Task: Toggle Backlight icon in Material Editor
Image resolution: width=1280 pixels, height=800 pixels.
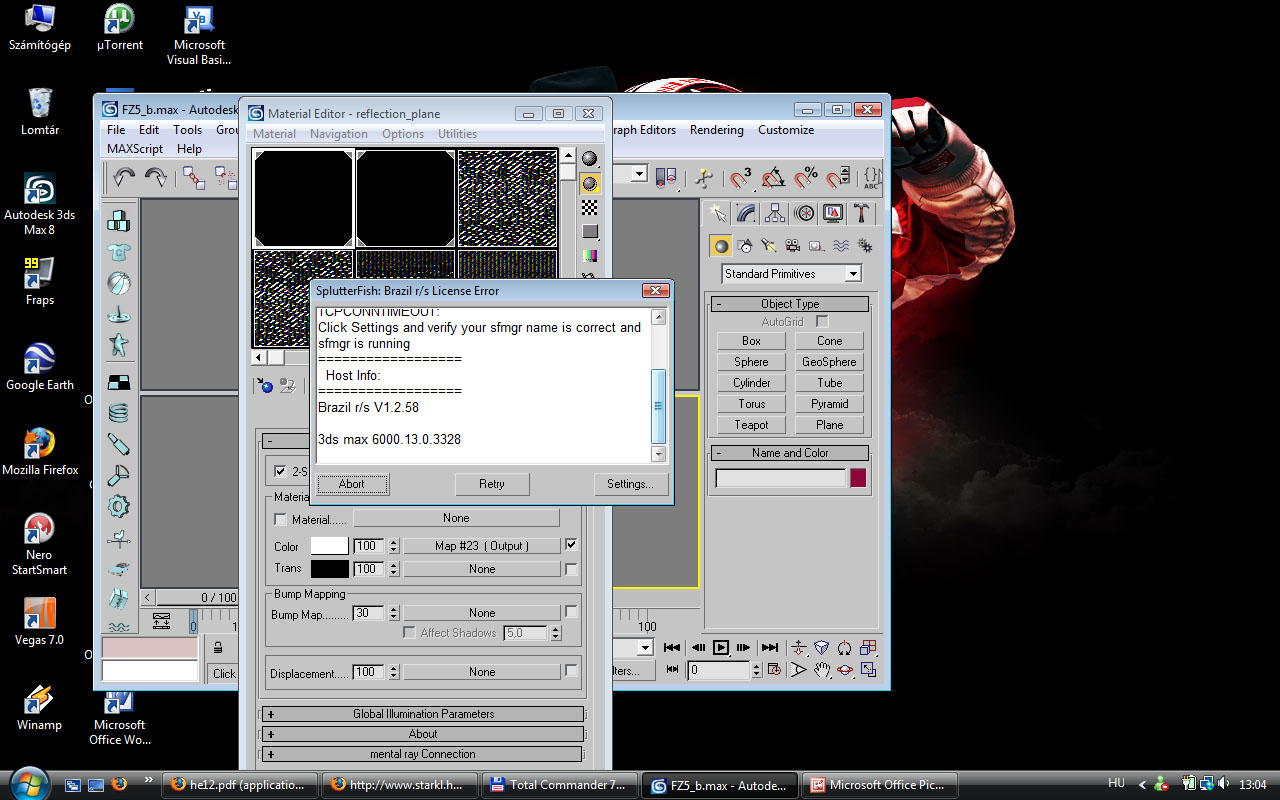Action: [x=590, y=183]
